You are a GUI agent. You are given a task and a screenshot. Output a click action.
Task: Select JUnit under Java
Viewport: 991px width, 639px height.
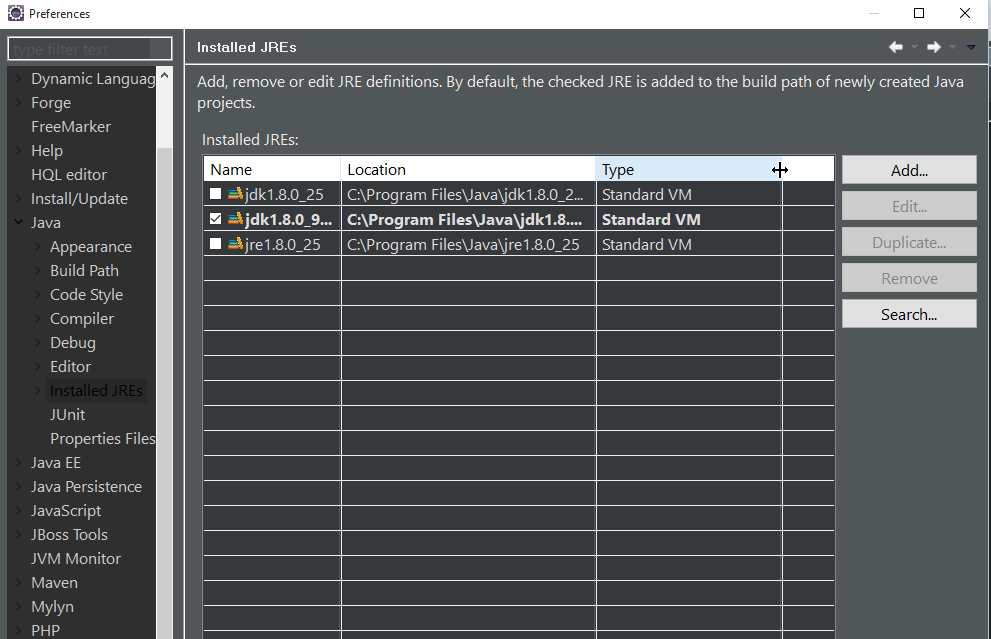click(68, 415)
